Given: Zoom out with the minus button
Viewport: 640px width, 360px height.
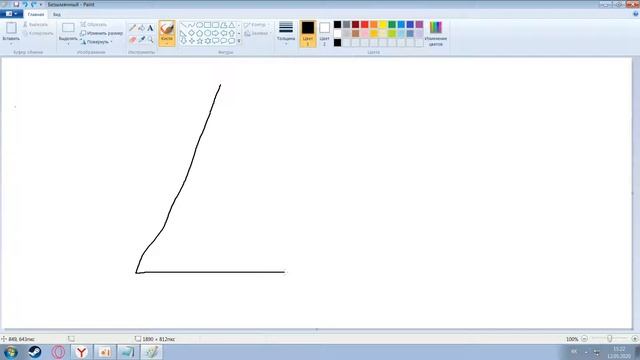Looking at the screenshot, I should (x=584, y=339).
